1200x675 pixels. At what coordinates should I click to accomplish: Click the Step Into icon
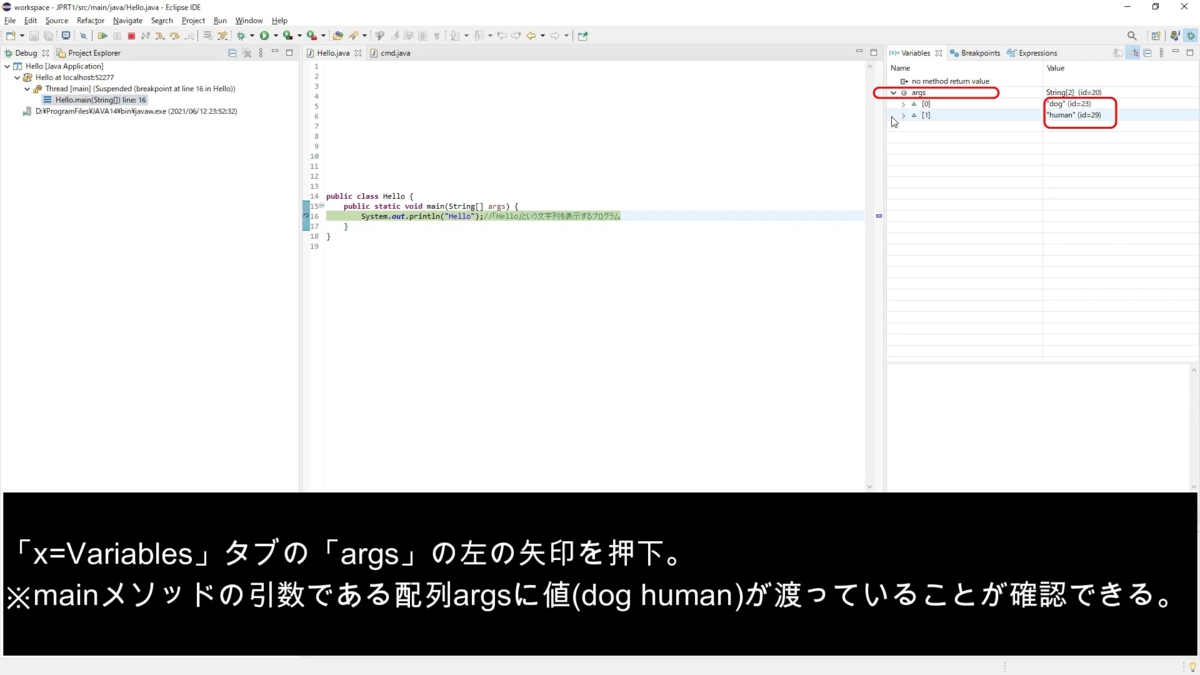tap(159, 36)
